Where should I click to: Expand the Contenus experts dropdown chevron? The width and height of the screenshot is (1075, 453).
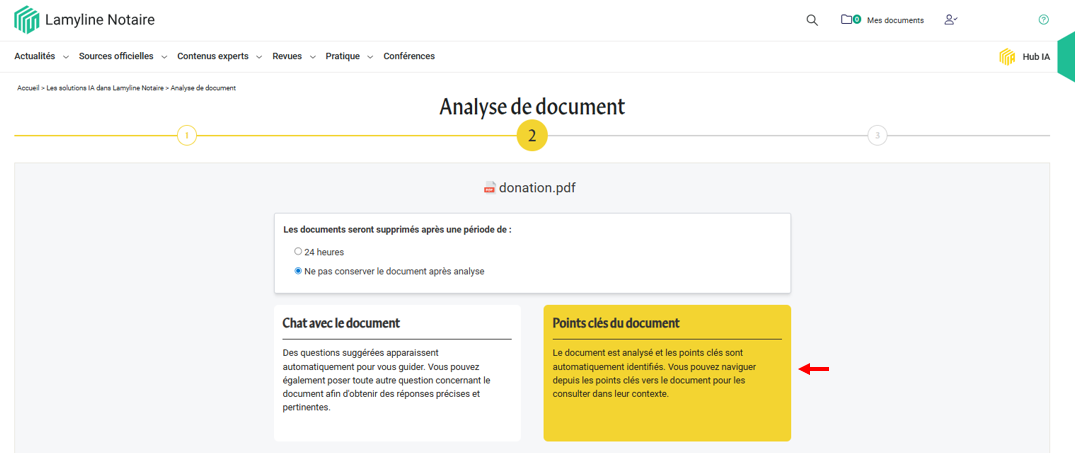tap(259, 57)
